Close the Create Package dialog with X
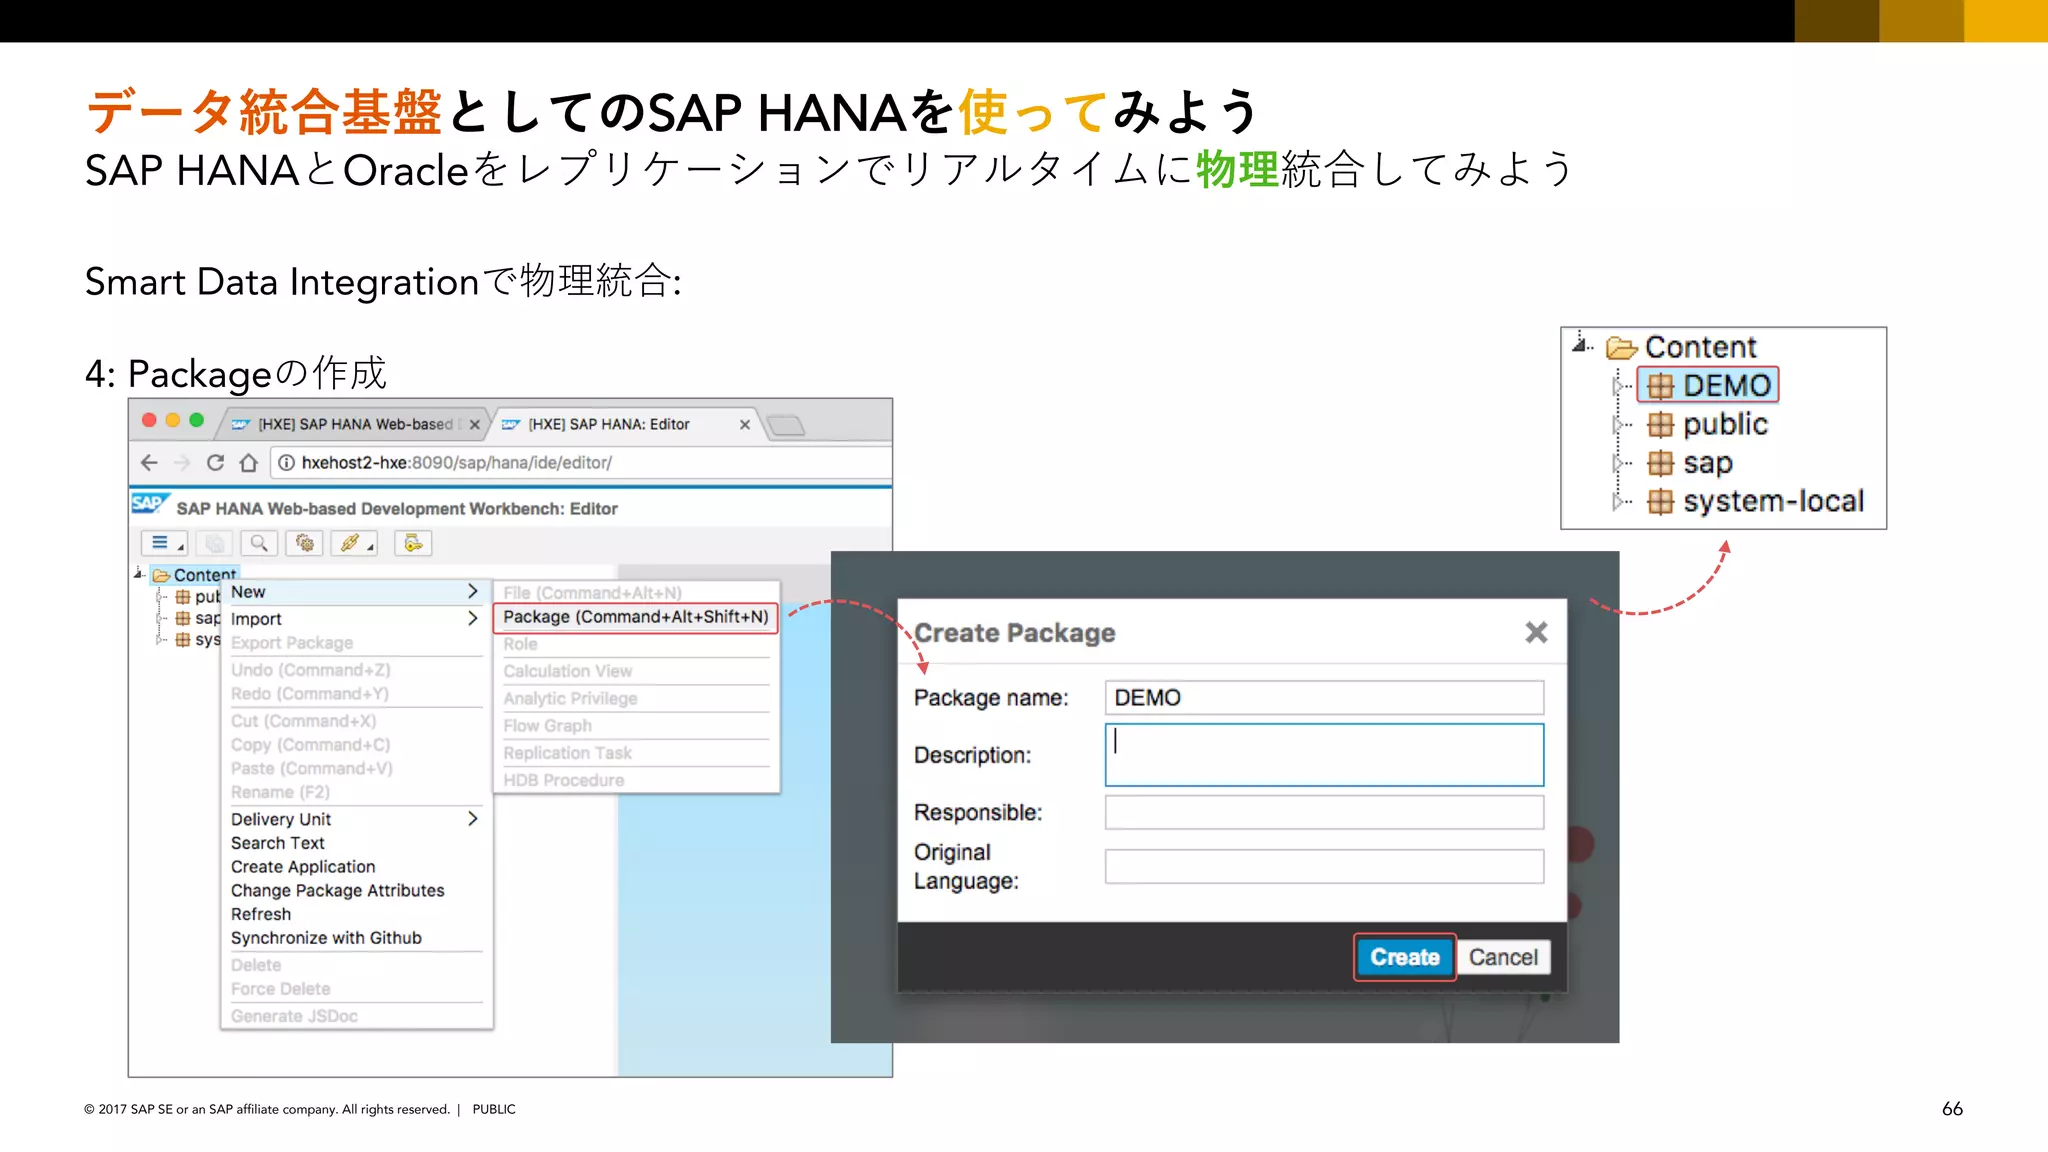The height and width of the screenshot is (1152, 2048). tap(1536, 632)
